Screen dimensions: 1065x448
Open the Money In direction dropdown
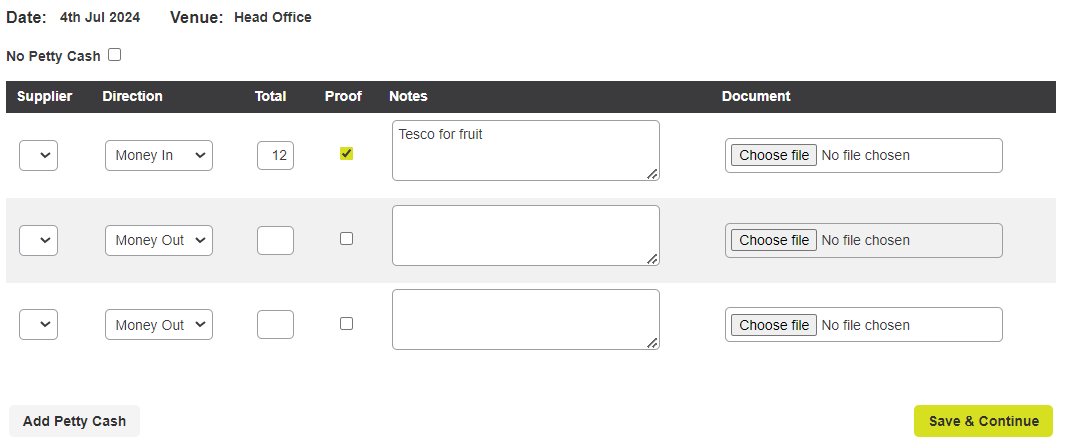click(158, 156)
